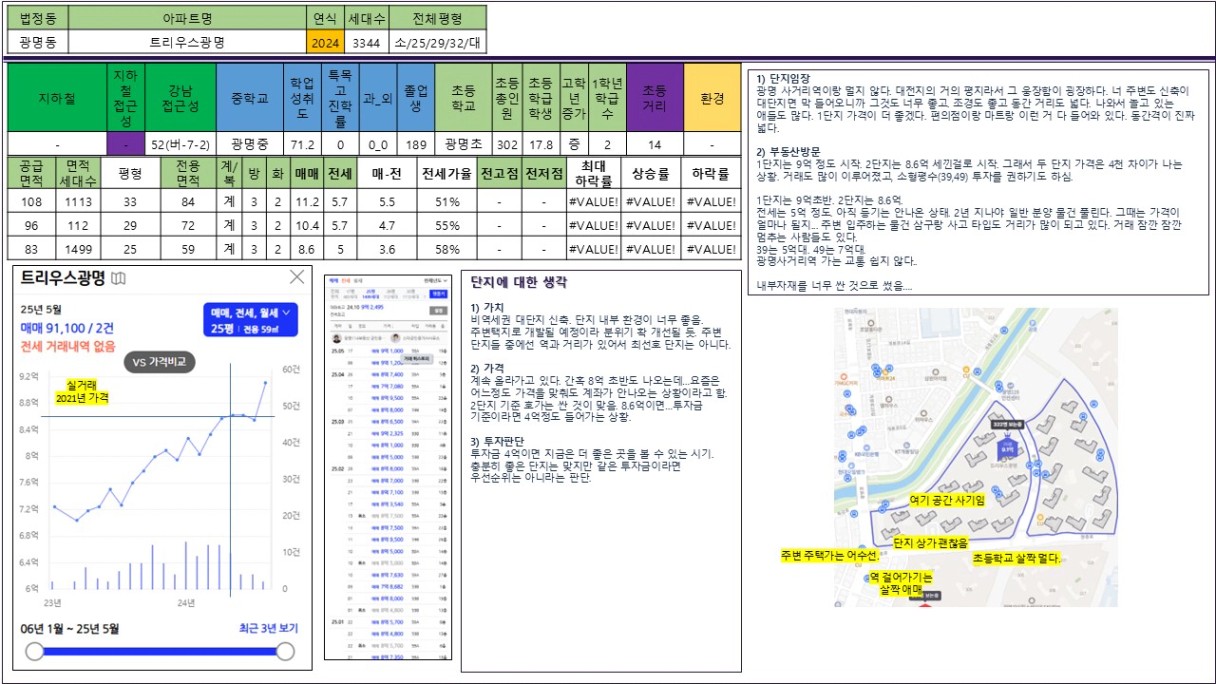Select the purple 초등 거리 header cell

click(654, 99)
